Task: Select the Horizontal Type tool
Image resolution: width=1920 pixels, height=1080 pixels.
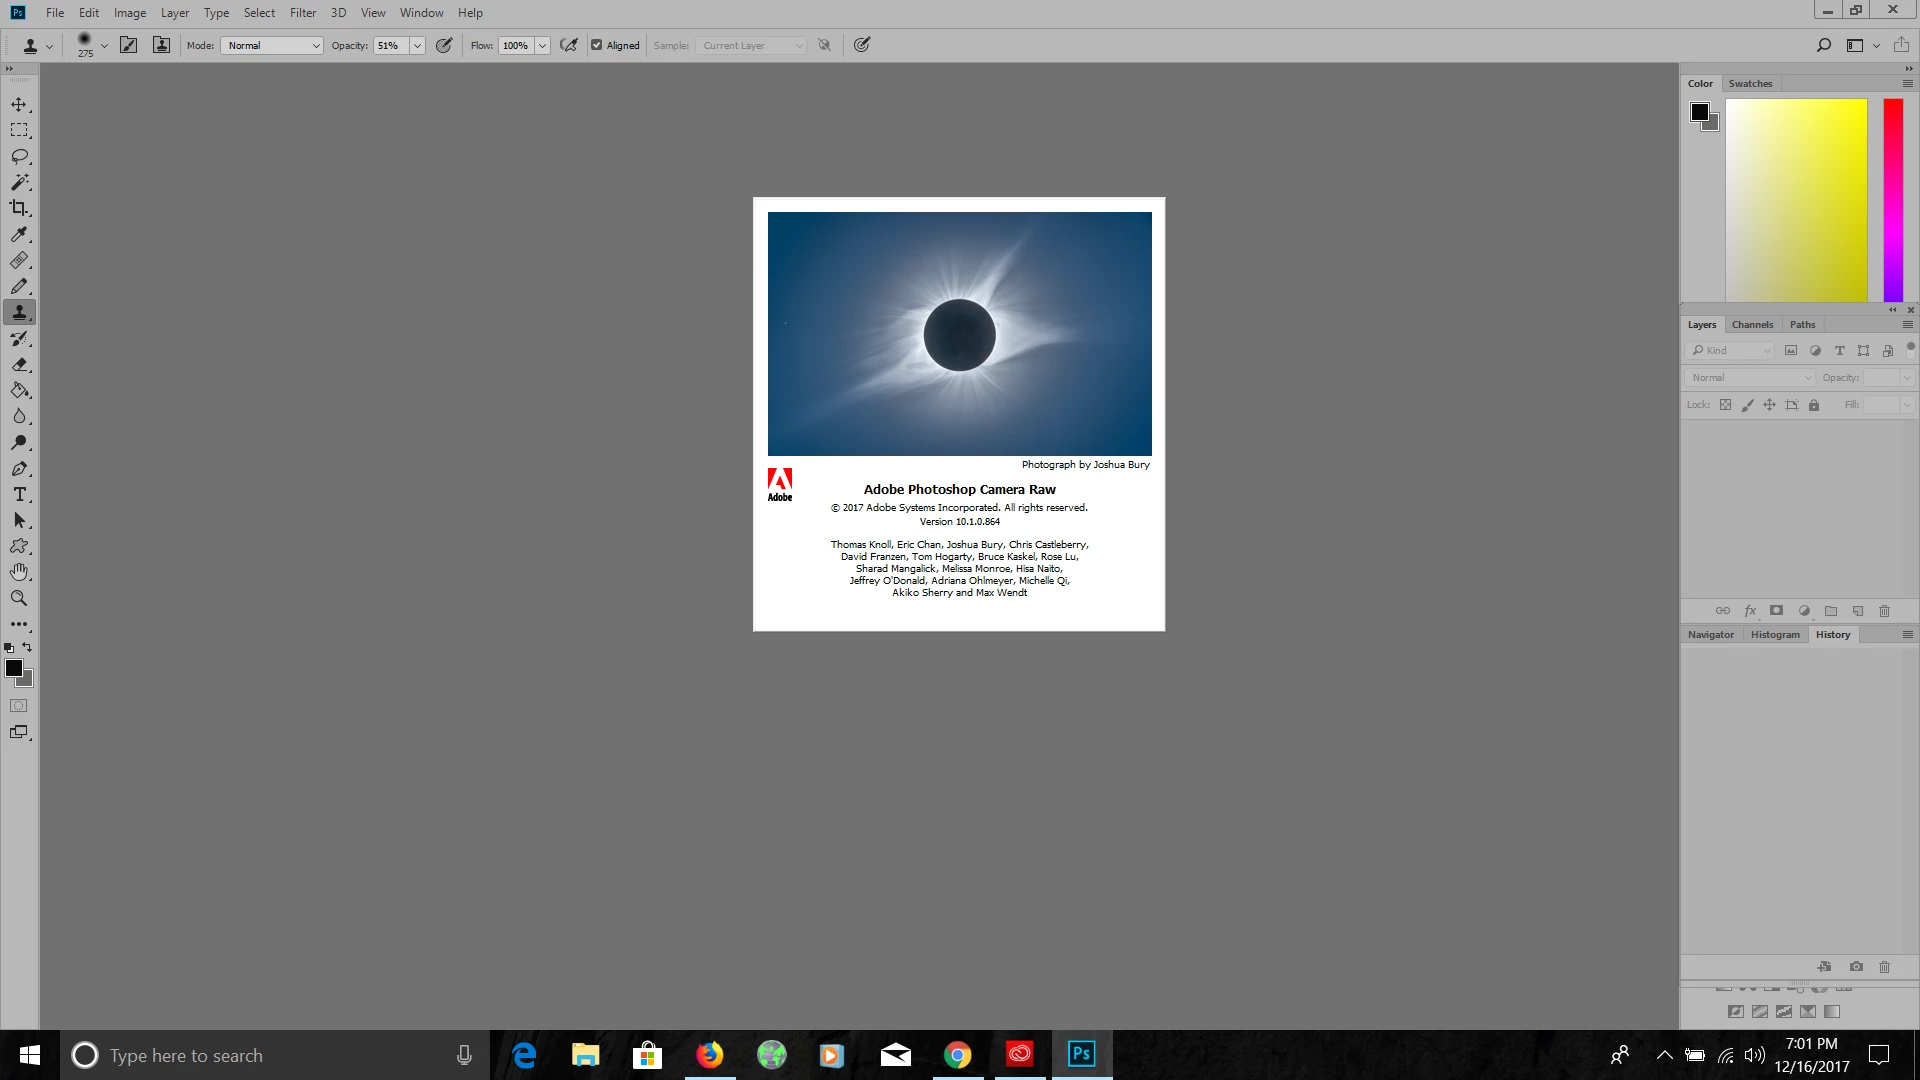Action: point(19,495)
